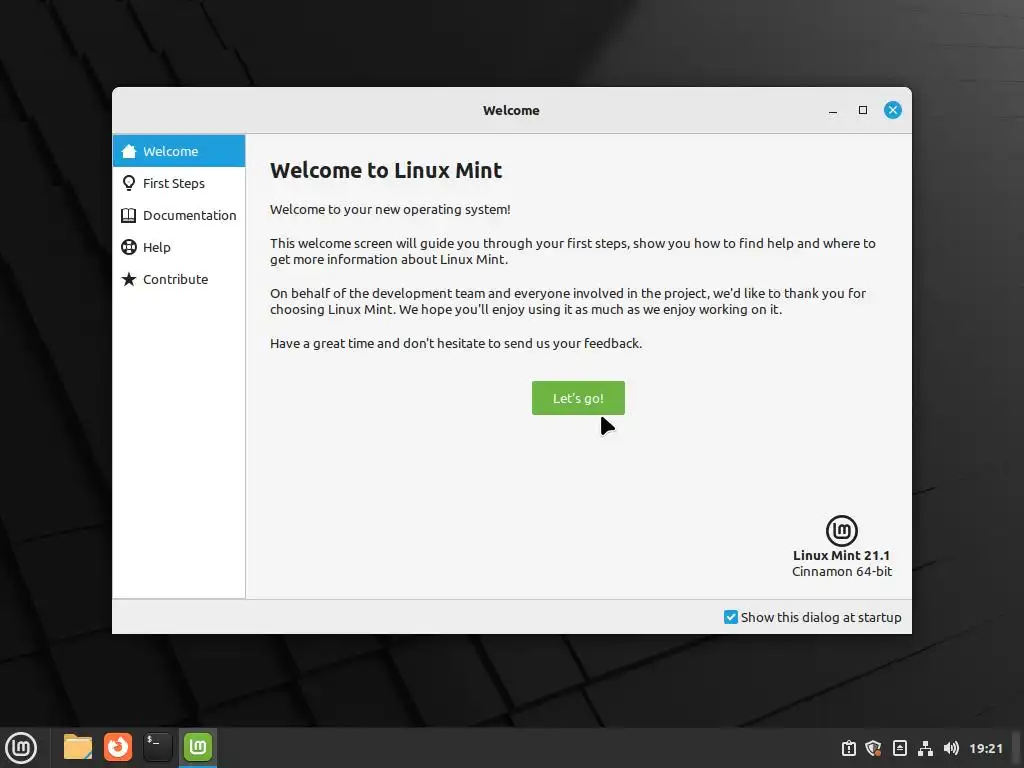Open the First Steps section
This screenshot has width=1024, height=768.
point(179,184)
